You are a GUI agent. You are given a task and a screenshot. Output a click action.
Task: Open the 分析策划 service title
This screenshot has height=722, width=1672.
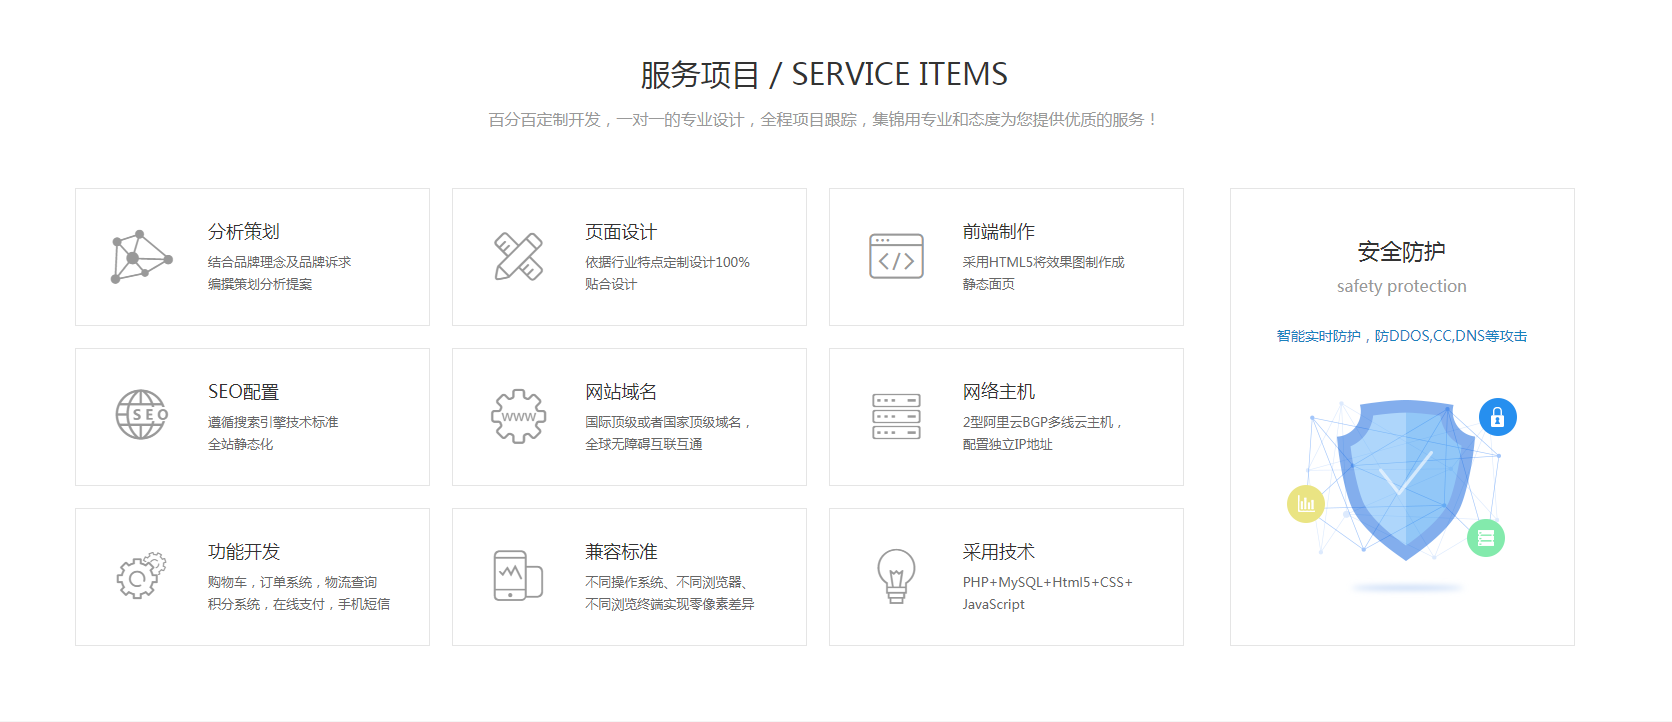[x=244, y=232]
